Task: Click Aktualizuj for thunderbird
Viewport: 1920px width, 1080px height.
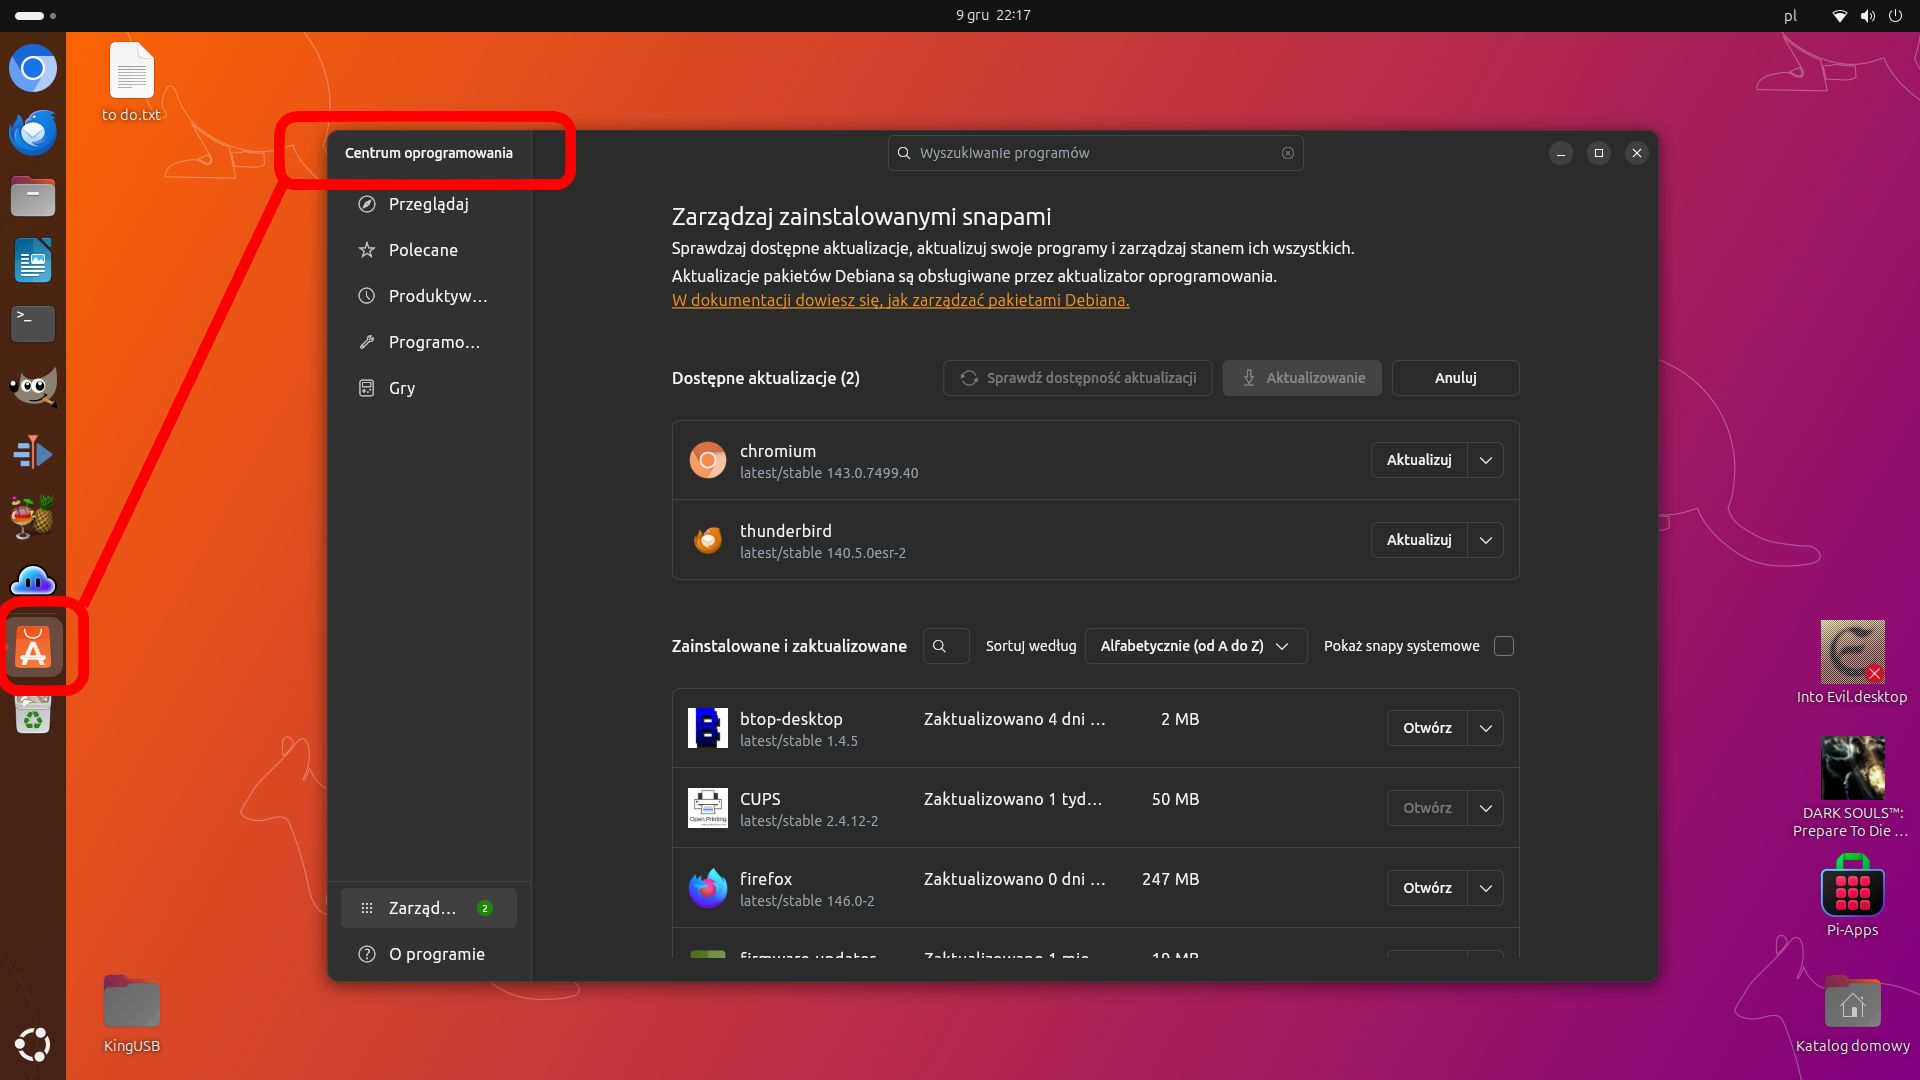Action: point(1418,539)
